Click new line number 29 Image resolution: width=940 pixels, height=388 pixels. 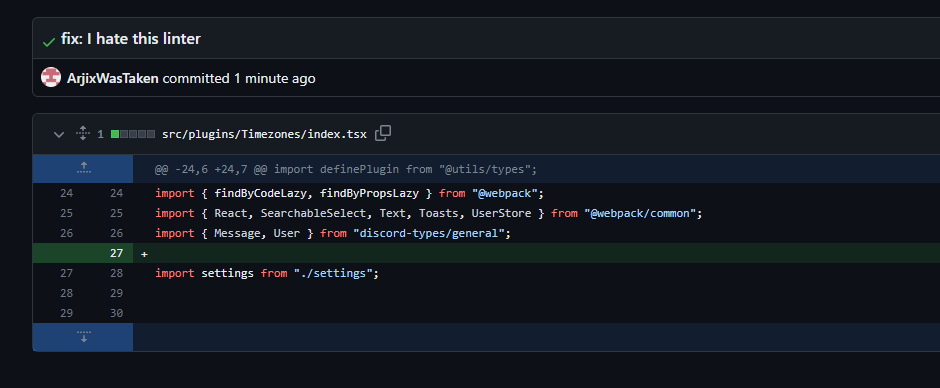point(116,293)
